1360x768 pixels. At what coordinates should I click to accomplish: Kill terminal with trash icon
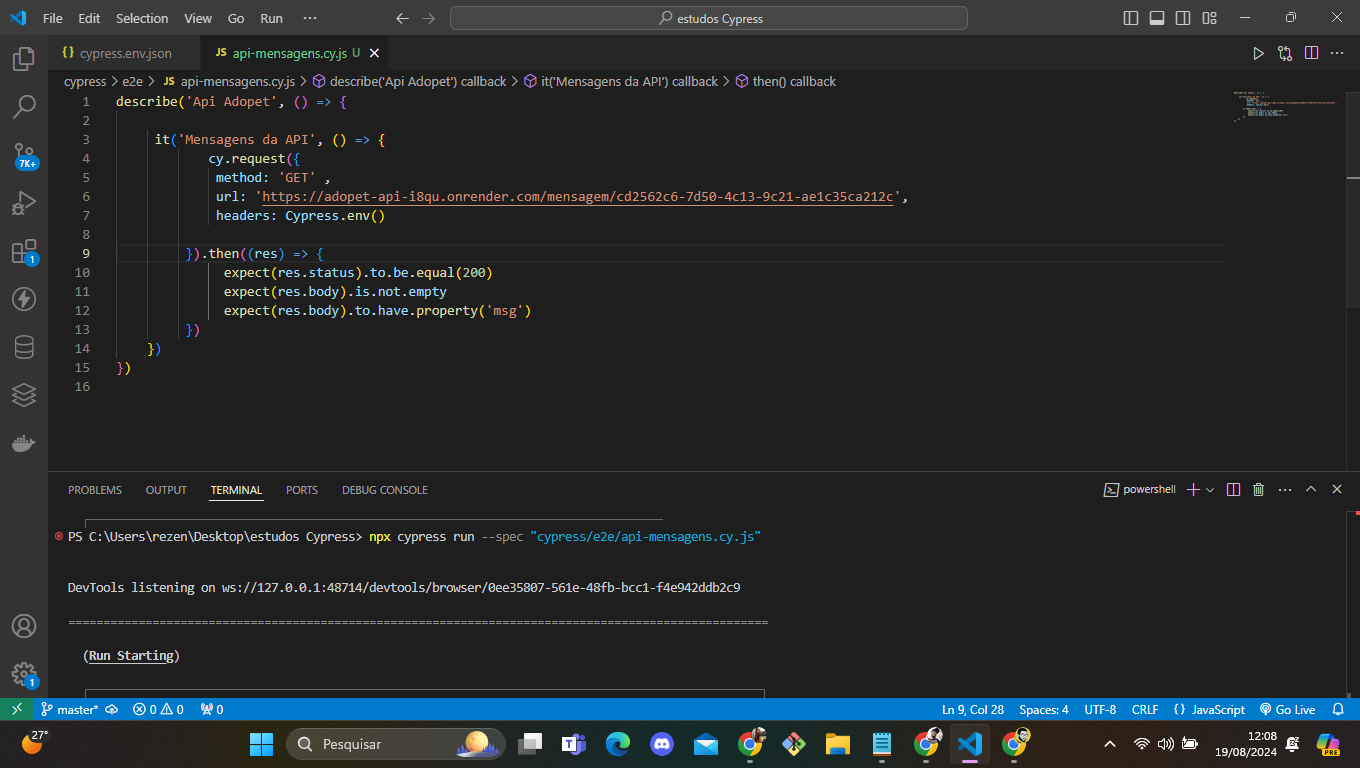coord(1259,490)
